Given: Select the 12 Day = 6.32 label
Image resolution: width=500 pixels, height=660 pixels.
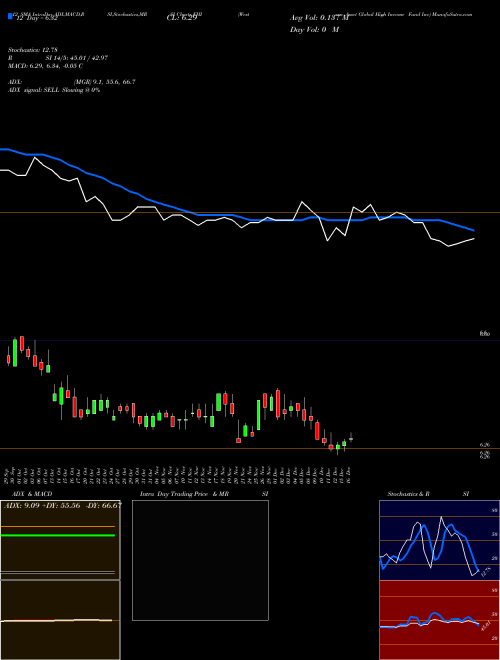Looking at the screenshot, I should click(37, 19).
